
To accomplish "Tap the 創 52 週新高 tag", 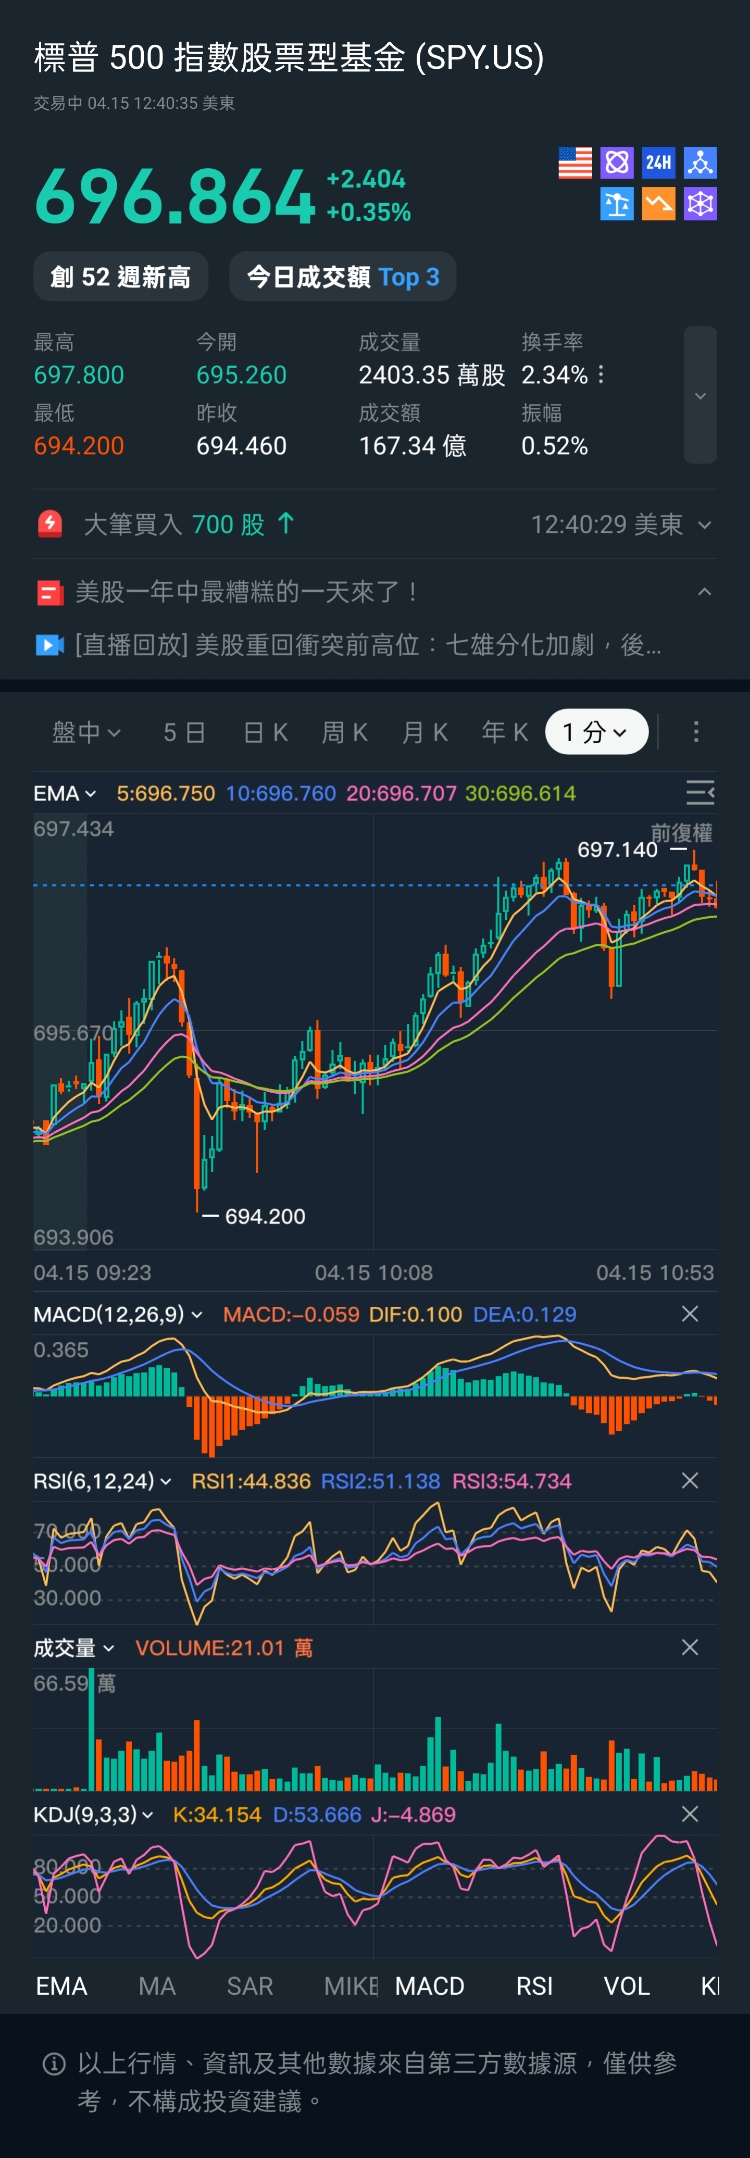I will pyautogui.click(x=120, y=277).
